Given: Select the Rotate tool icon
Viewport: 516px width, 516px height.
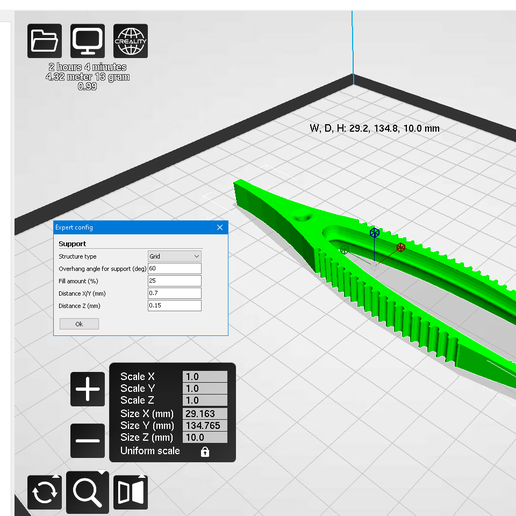Looking at the screenshot, I should pyautogui.click(x=45, y=492).
